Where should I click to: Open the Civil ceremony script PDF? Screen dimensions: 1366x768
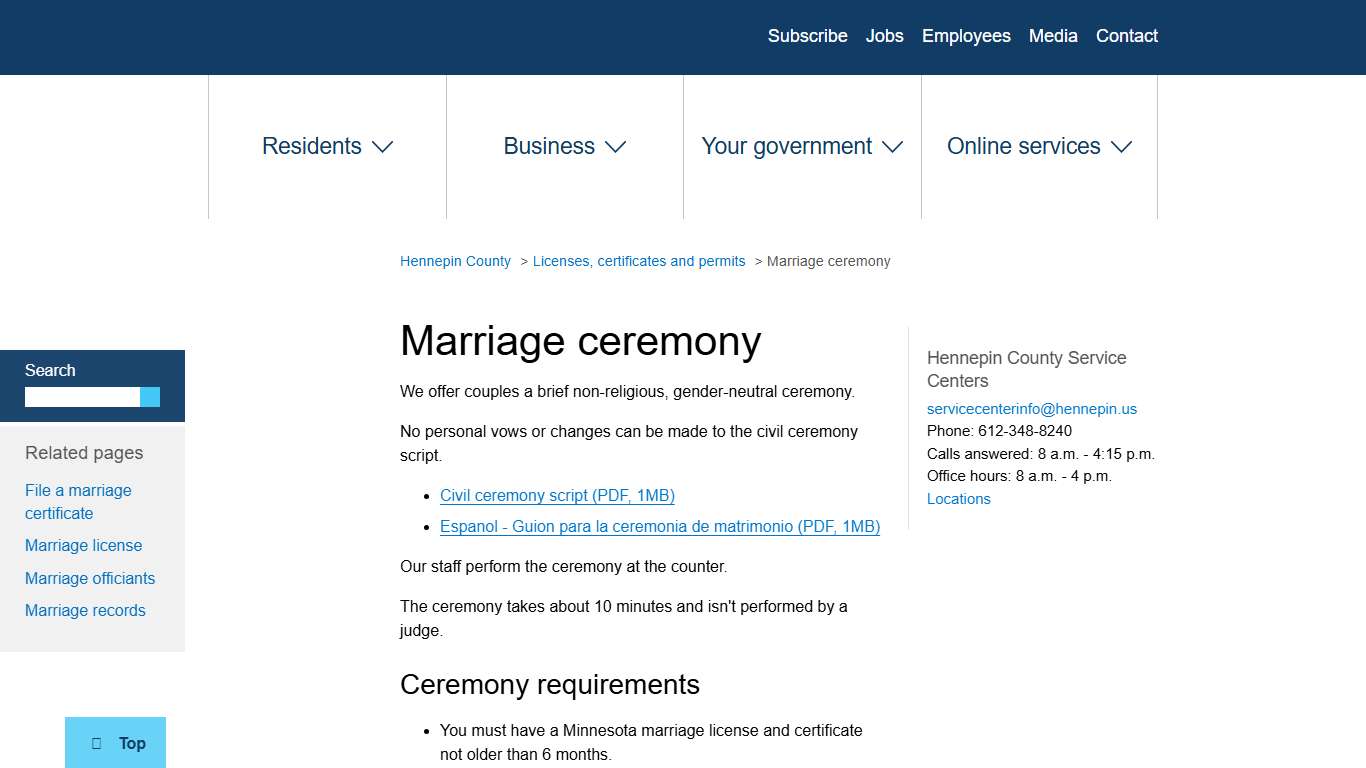tap(557, 495)
